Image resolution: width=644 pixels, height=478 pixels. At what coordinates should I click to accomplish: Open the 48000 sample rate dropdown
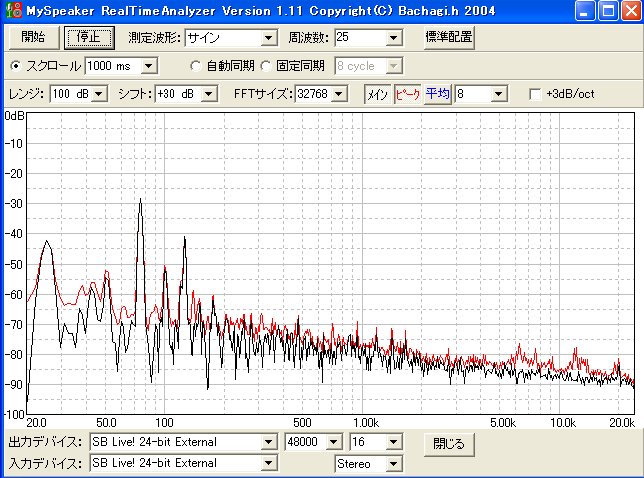(x=334, y=442)
